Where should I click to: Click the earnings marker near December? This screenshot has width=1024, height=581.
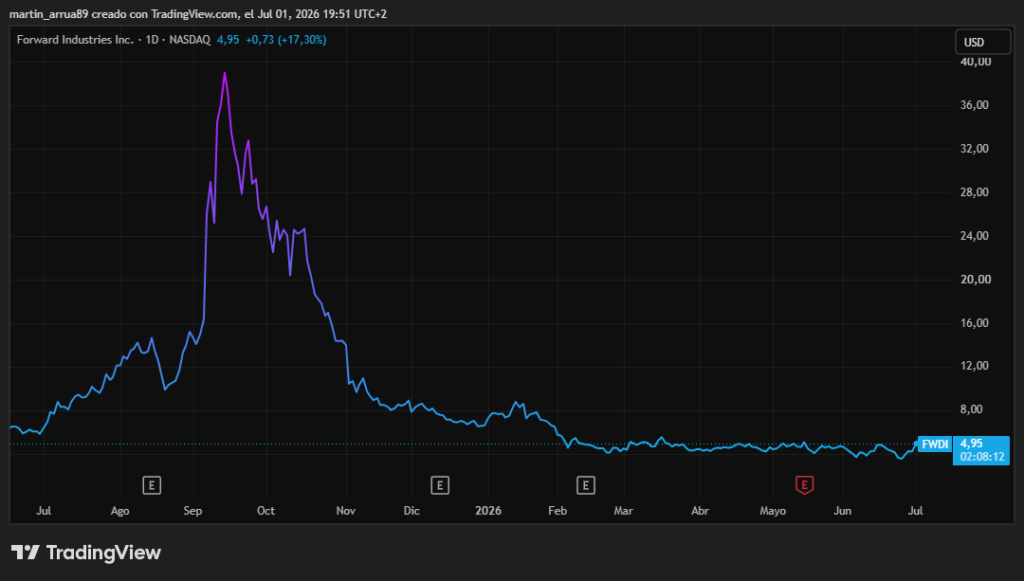point(440,486)
